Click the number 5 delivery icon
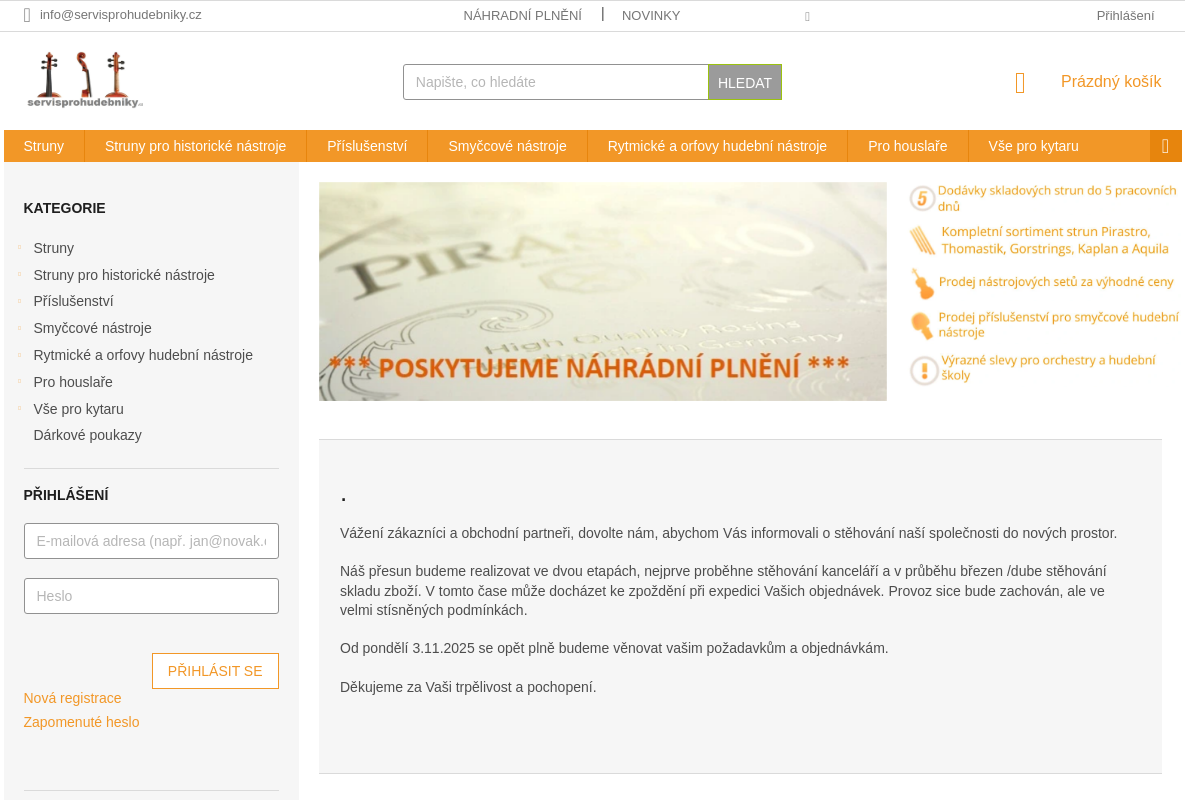This screenshot has height=800, width=1200. (x=922, y=198)
